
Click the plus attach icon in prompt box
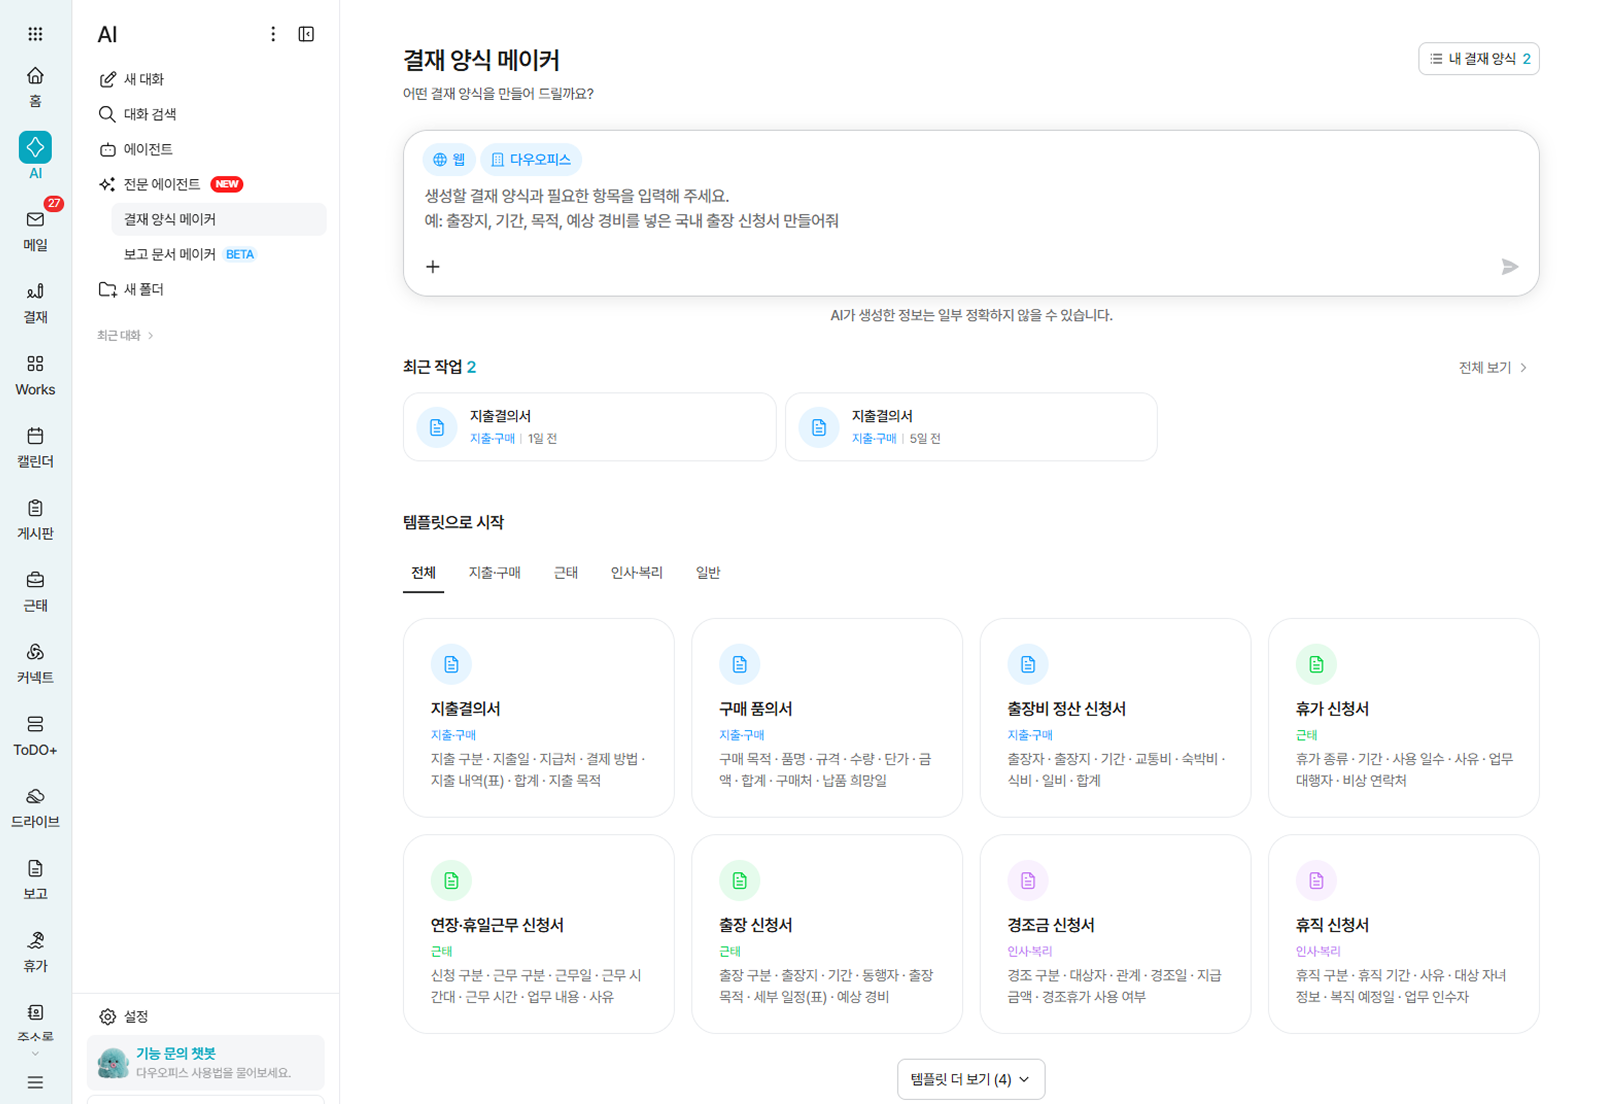pyautogui.click(x=432, y=266)
